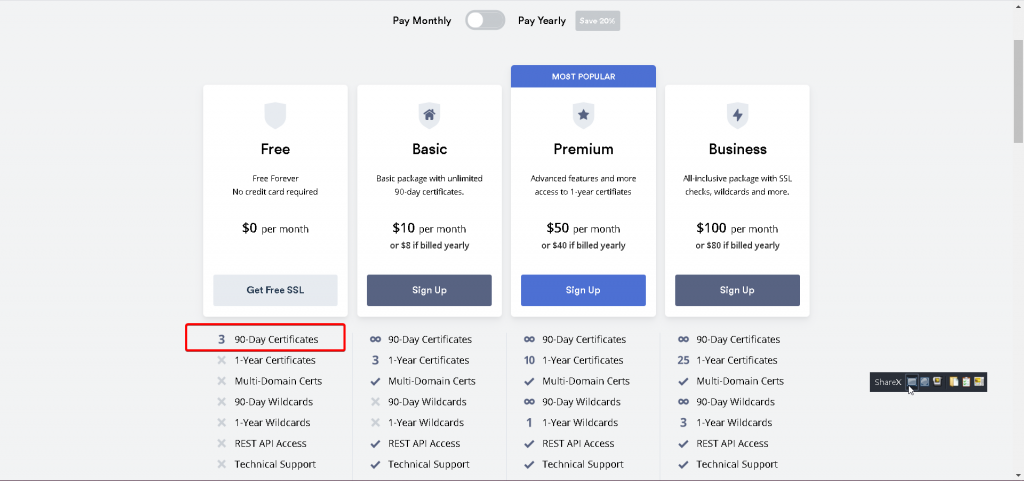
Task: Sign up for the Basic plan
Action: pos(429,290)
